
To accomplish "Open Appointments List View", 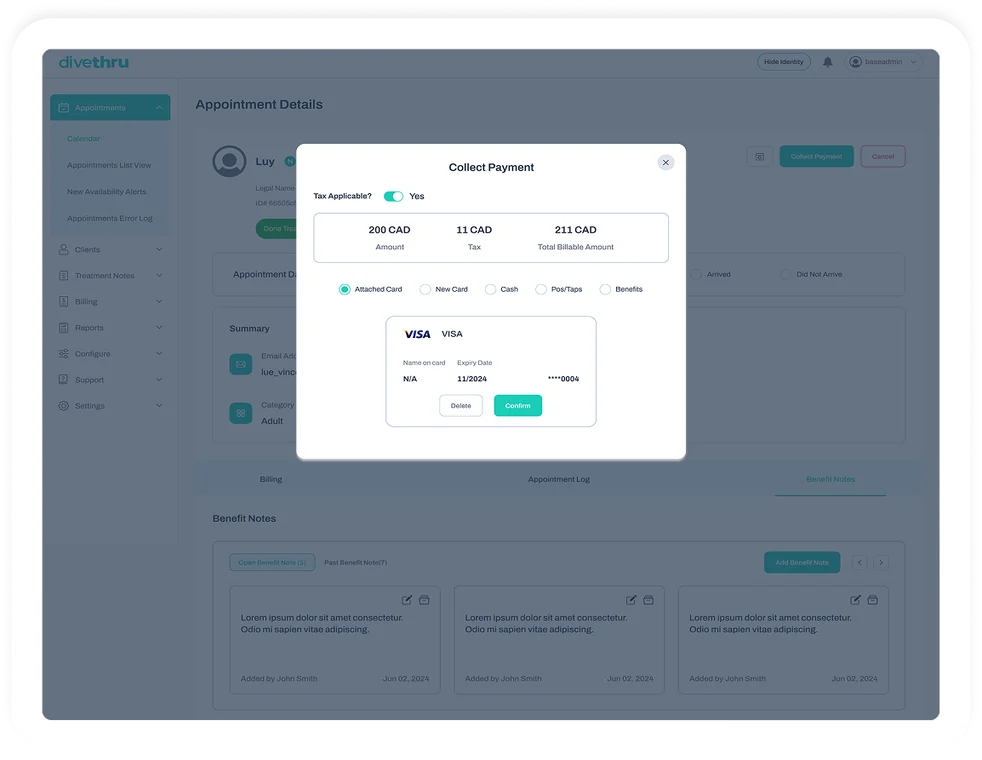I will [x=109, y=165].
